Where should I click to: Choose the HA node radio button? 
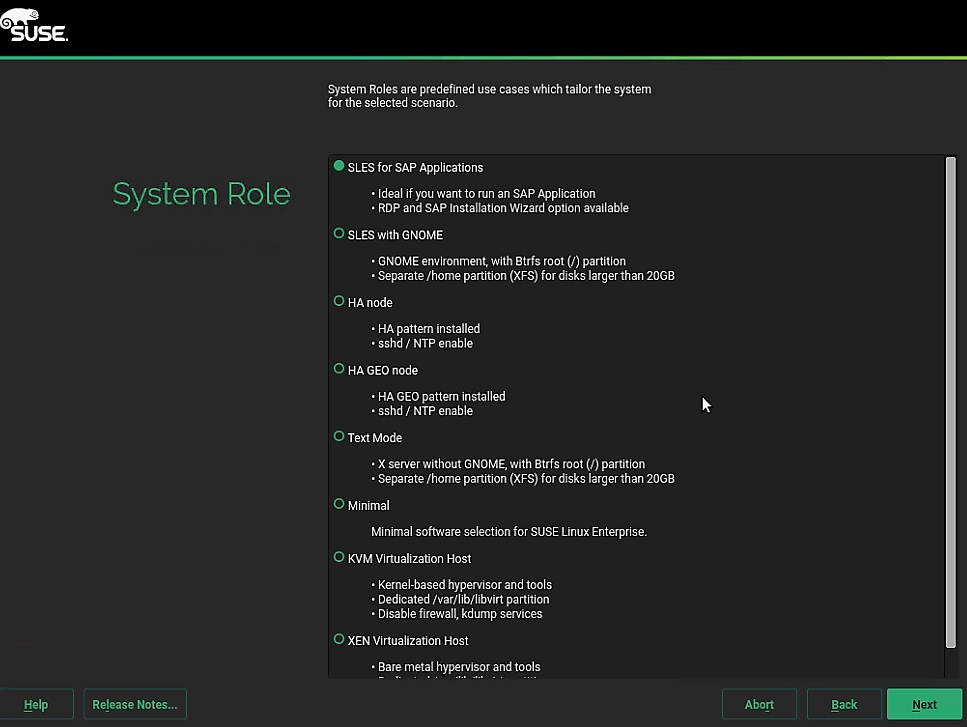[x=339, y=302]
